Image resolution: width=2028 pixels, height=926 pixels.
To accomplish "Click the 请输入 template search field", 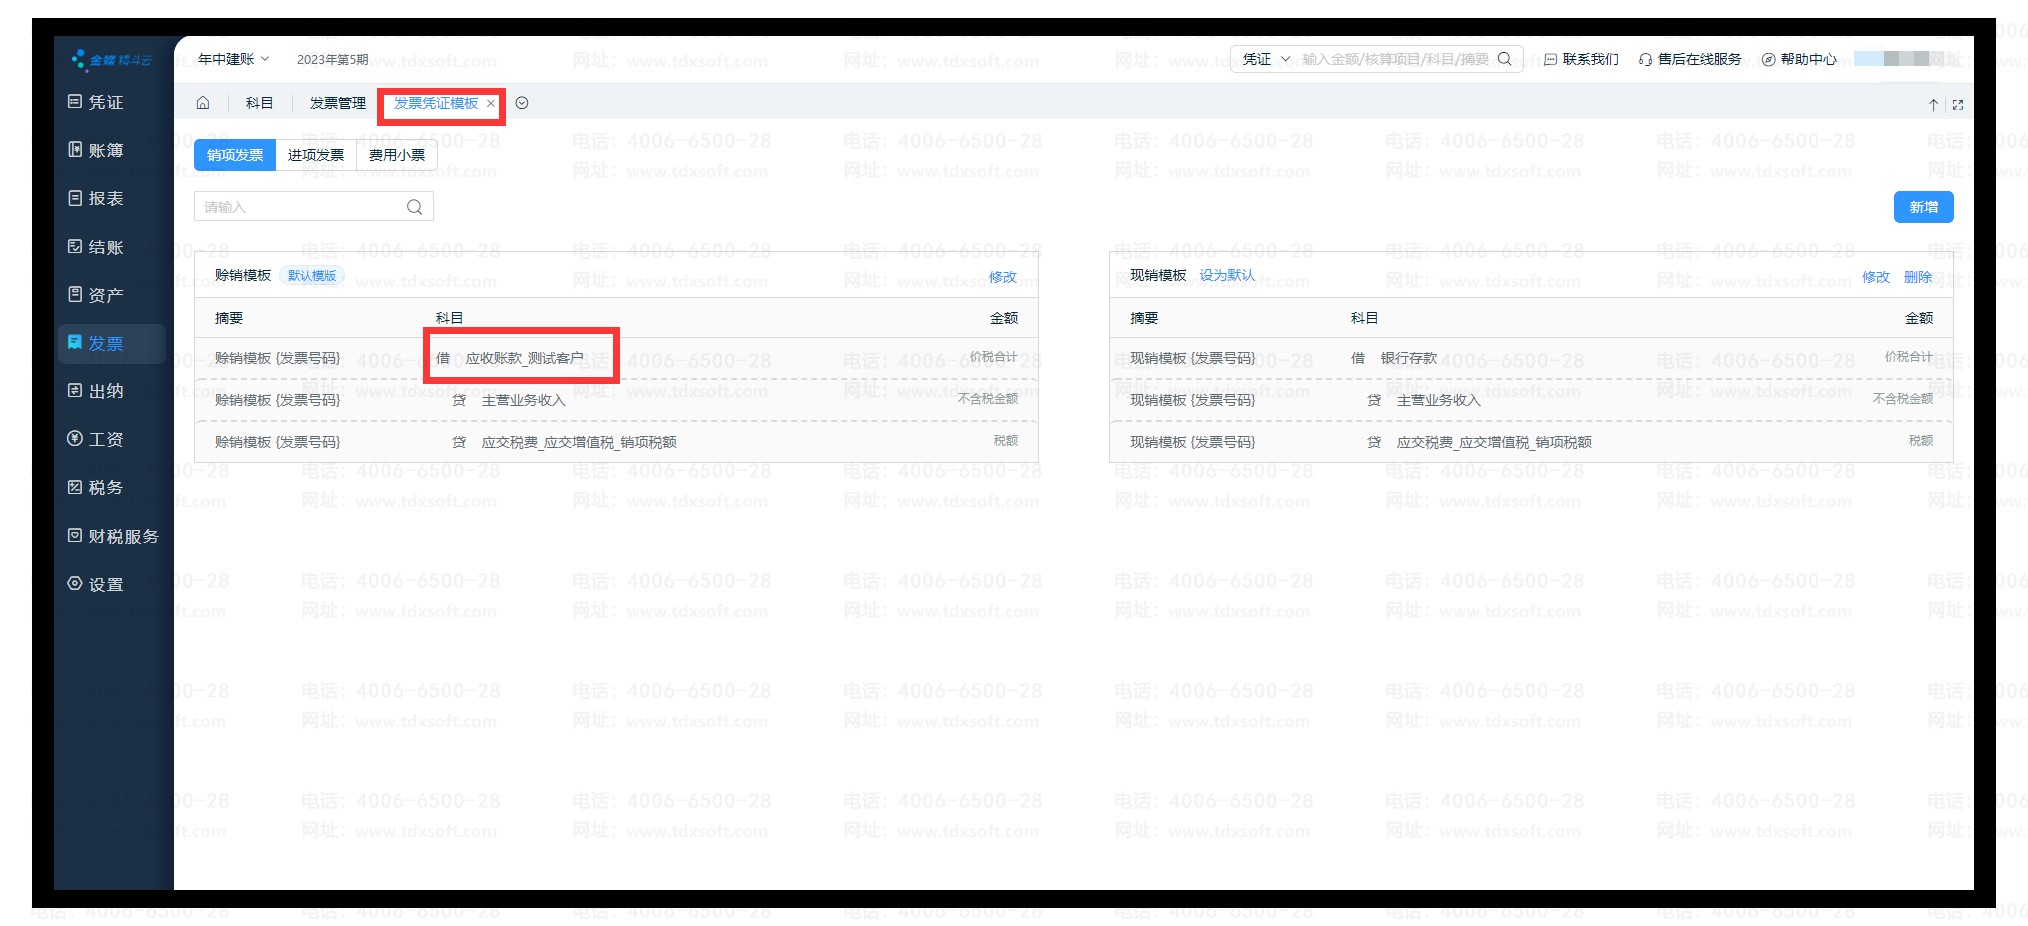I will pos(300,207).
